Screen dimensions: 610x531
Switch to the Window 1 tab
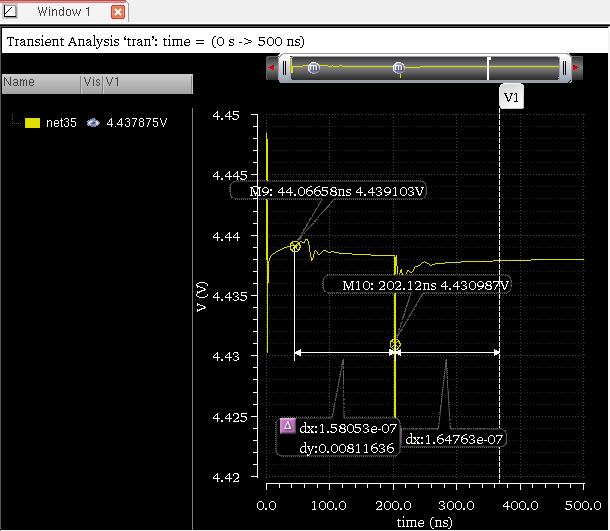[64, 13]
